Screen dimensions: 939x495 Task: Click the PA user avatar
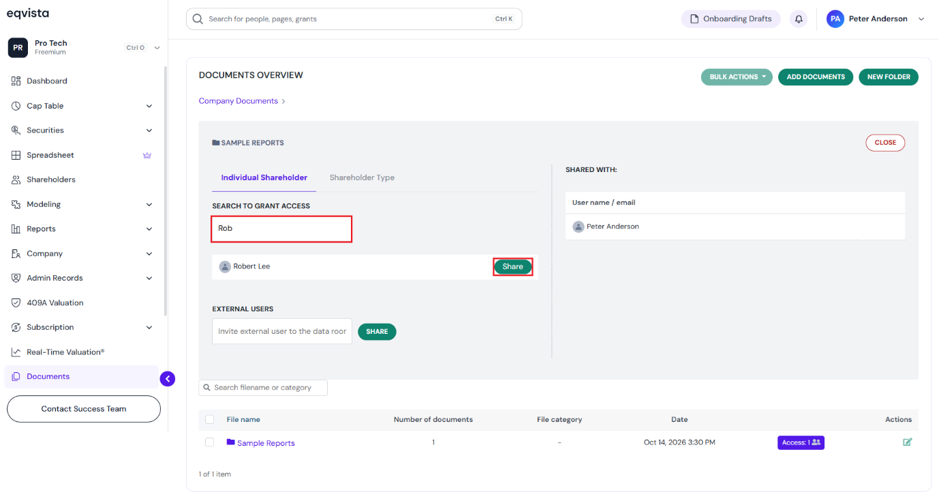pyautogui.click(x=835, y=19)
